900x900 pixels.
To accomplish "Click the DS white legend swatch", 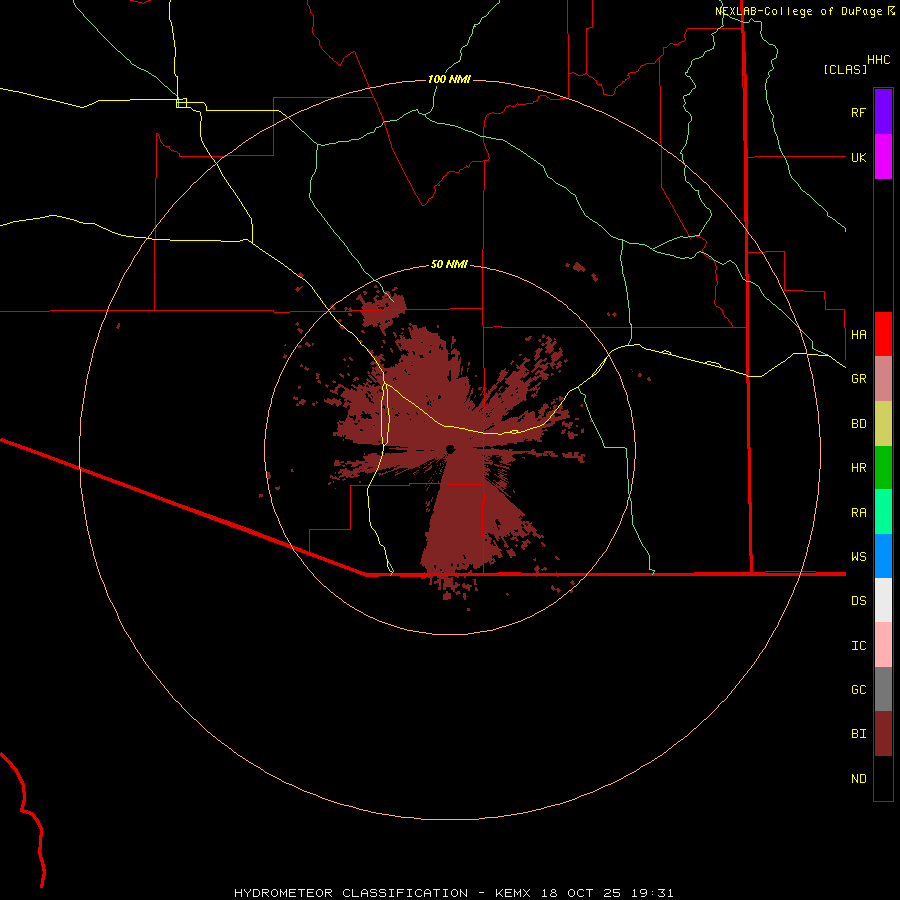I will (x=883, y=600).
